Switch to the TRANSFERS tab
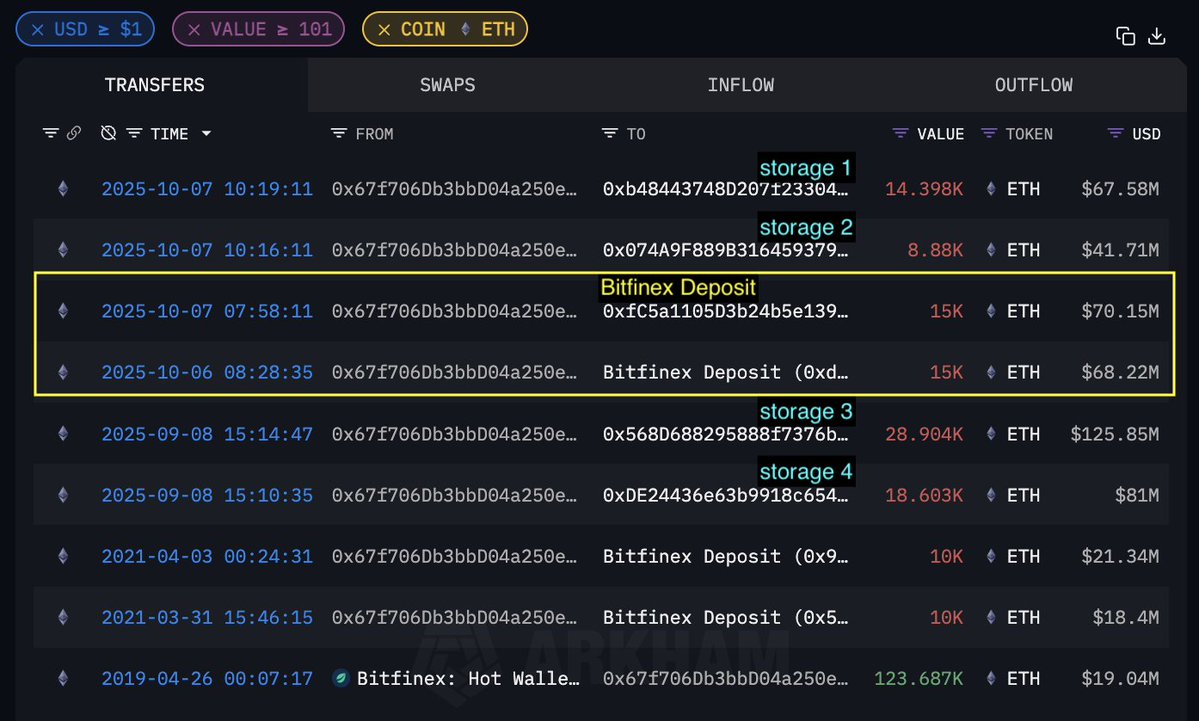The width and height of the screenshot is (1199, 721). pyautogui.click(x=154, y=85)
